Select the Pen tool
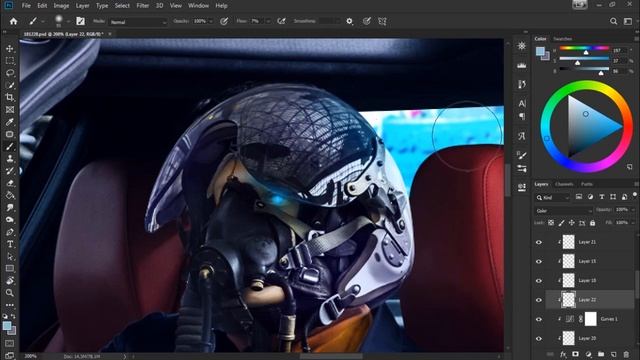This screenshot has height=360, width=640. click(10, 232)
